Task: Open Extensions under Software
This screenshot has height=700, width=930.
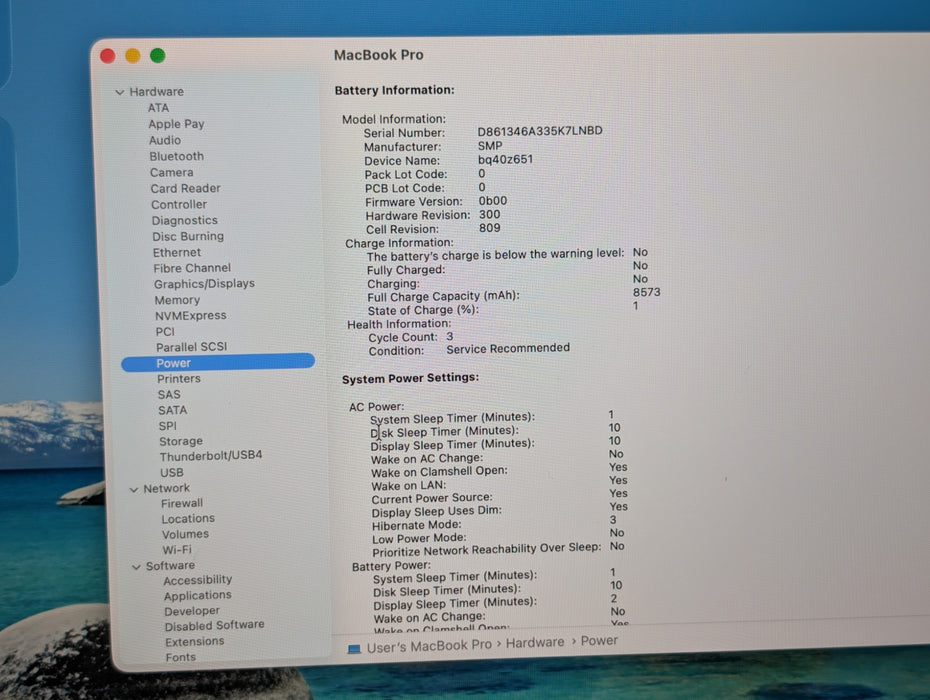Action: point(195,642)
